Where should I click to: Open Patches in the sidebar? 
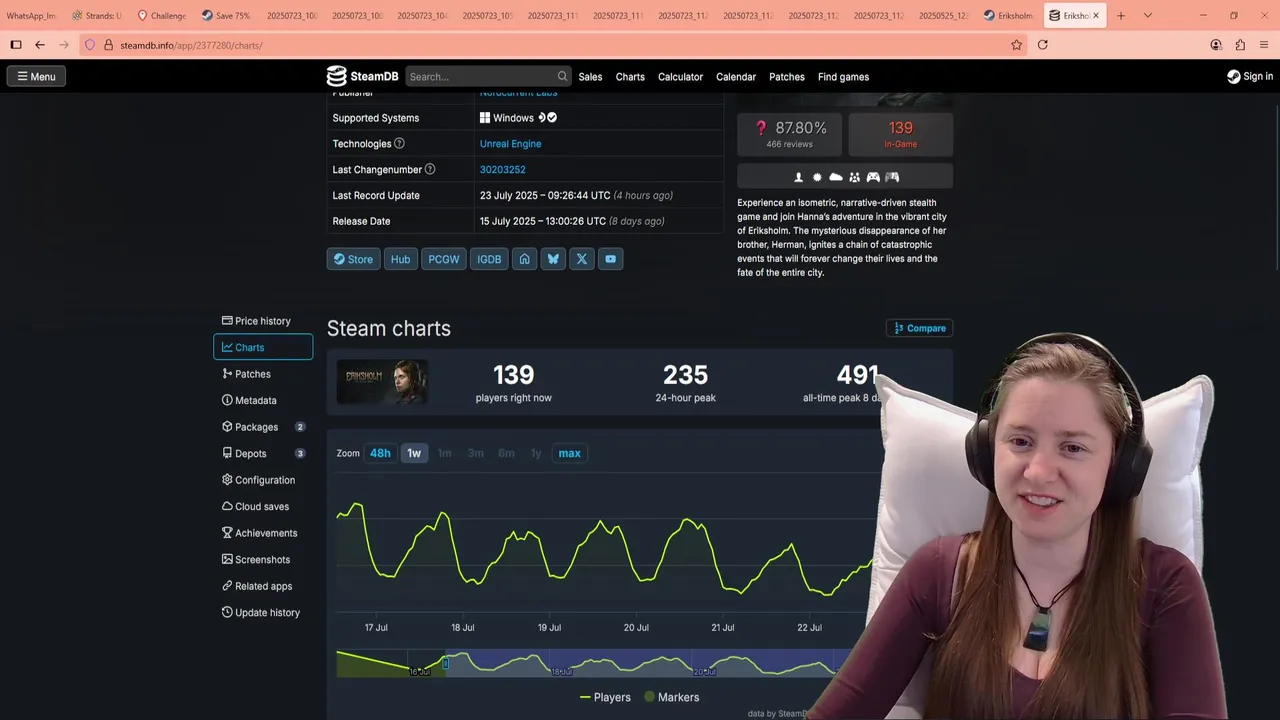coord(263,374)
